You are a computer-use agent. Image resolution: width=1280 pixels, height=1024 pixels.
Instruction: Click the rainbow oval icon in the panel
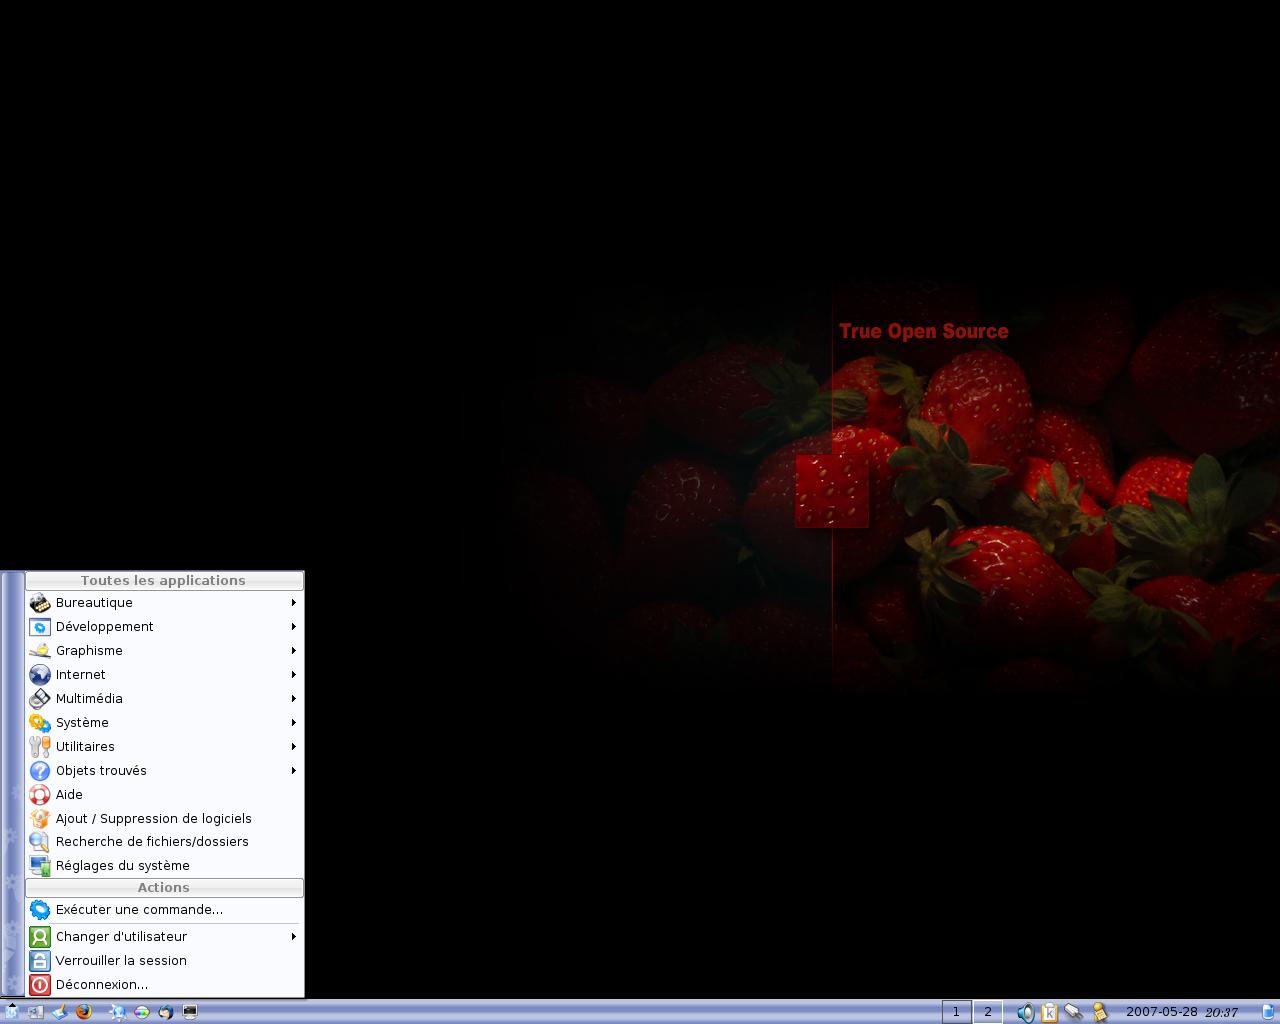(142, 1012)
